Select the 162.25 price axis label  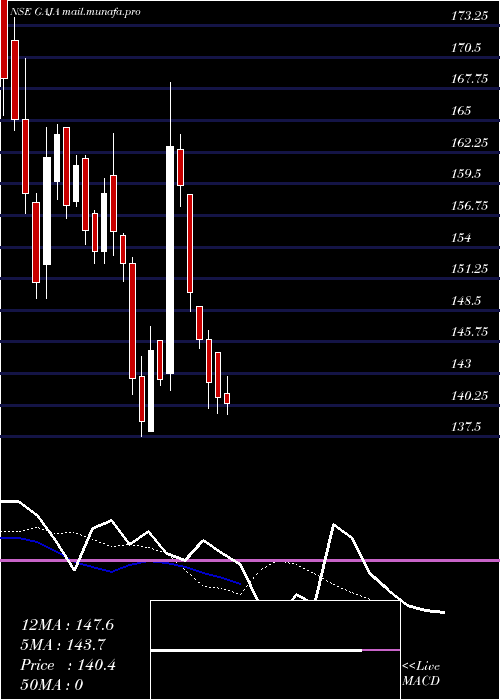click(469, 142)
